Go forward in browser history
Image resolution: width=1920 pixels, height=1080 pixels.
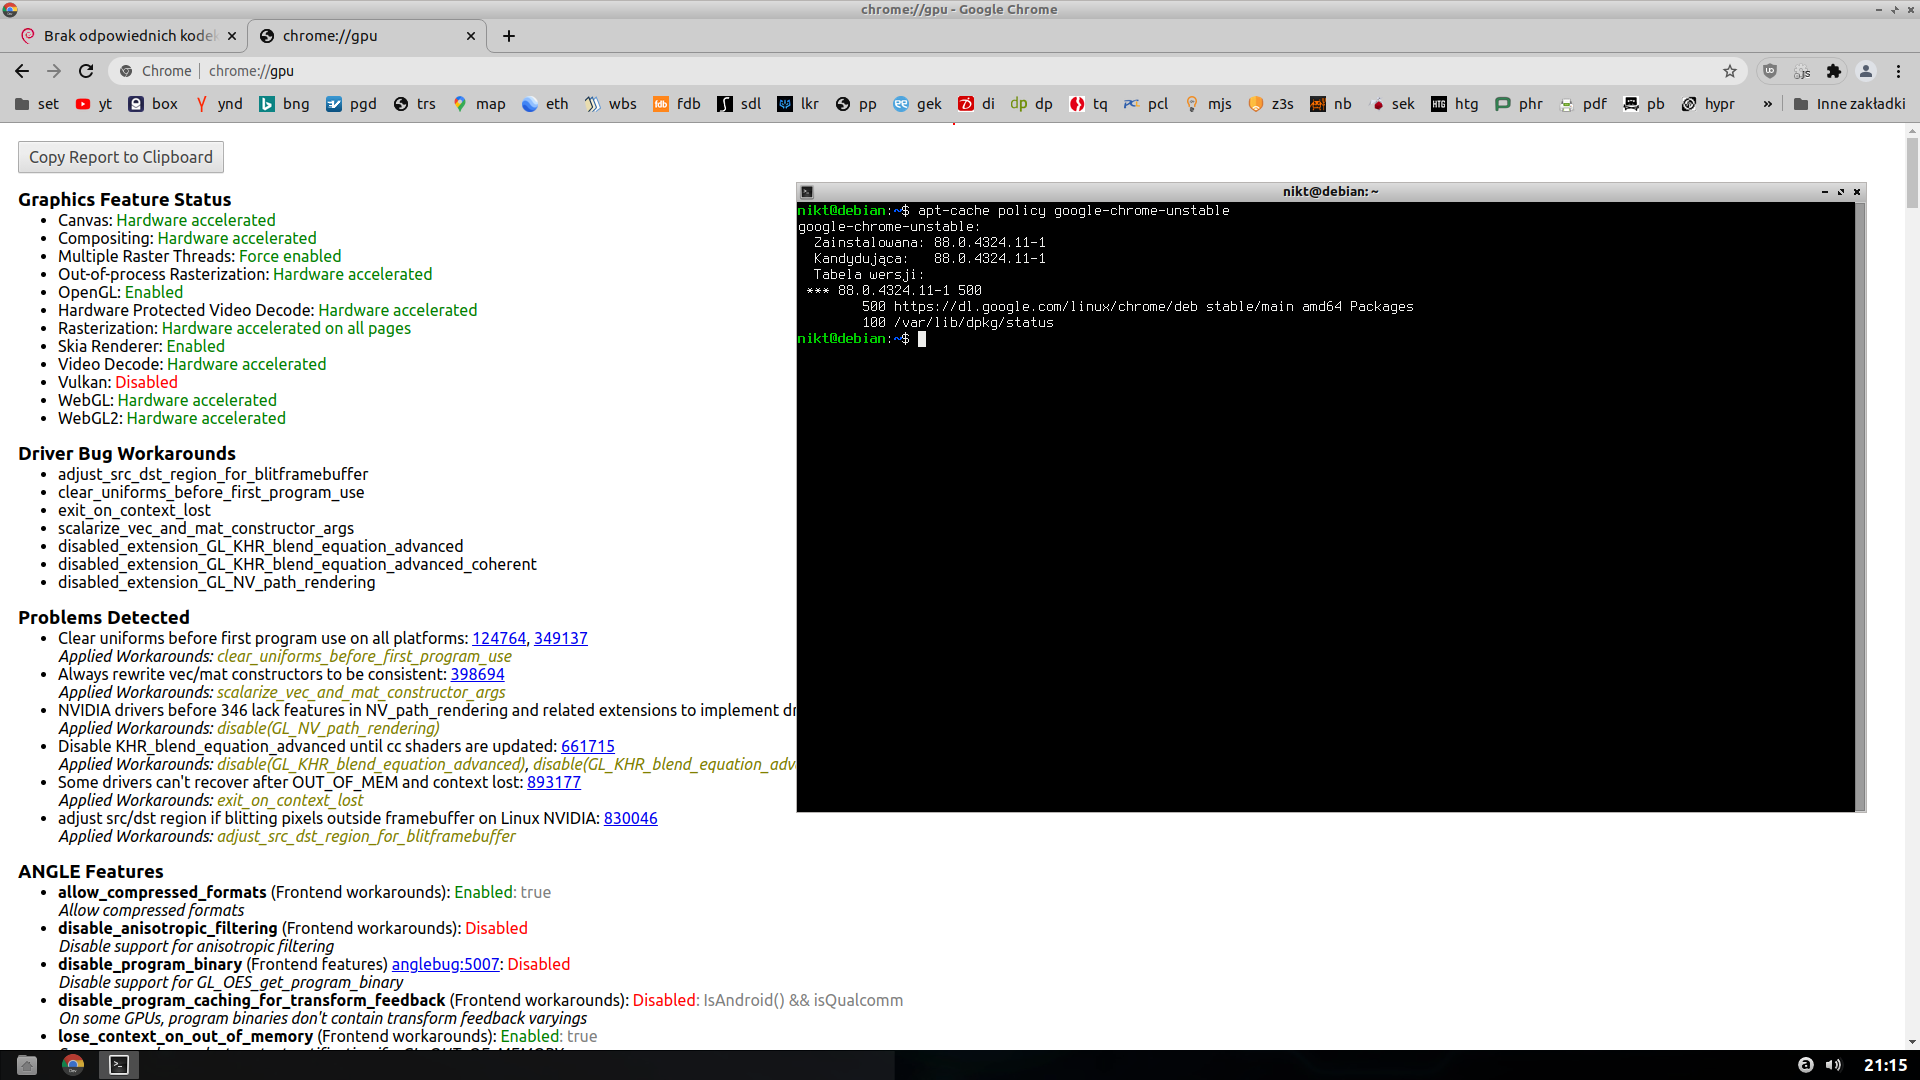[54, 71]
